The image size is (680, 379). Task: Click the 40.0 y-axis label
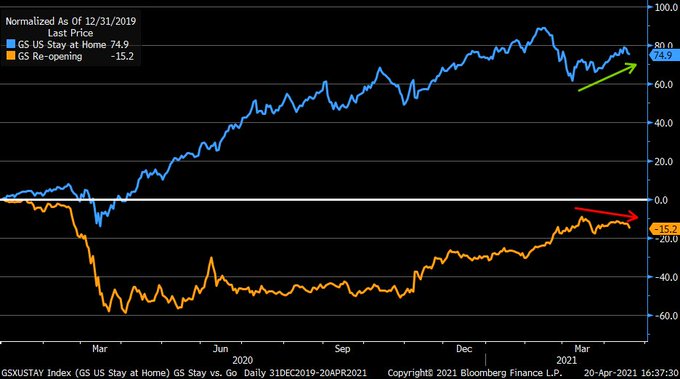coord(664,123)
